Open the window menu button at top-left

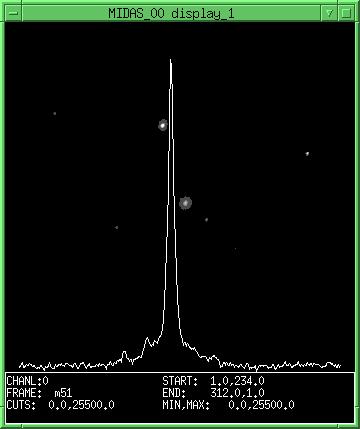tap(13, 13)
